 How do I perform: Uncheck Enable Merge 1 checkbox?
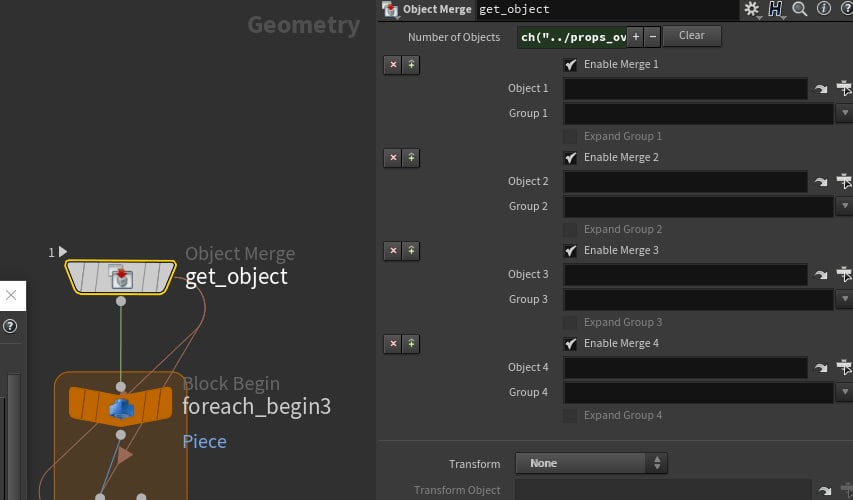pyautogui.click(x=570, y=65)
